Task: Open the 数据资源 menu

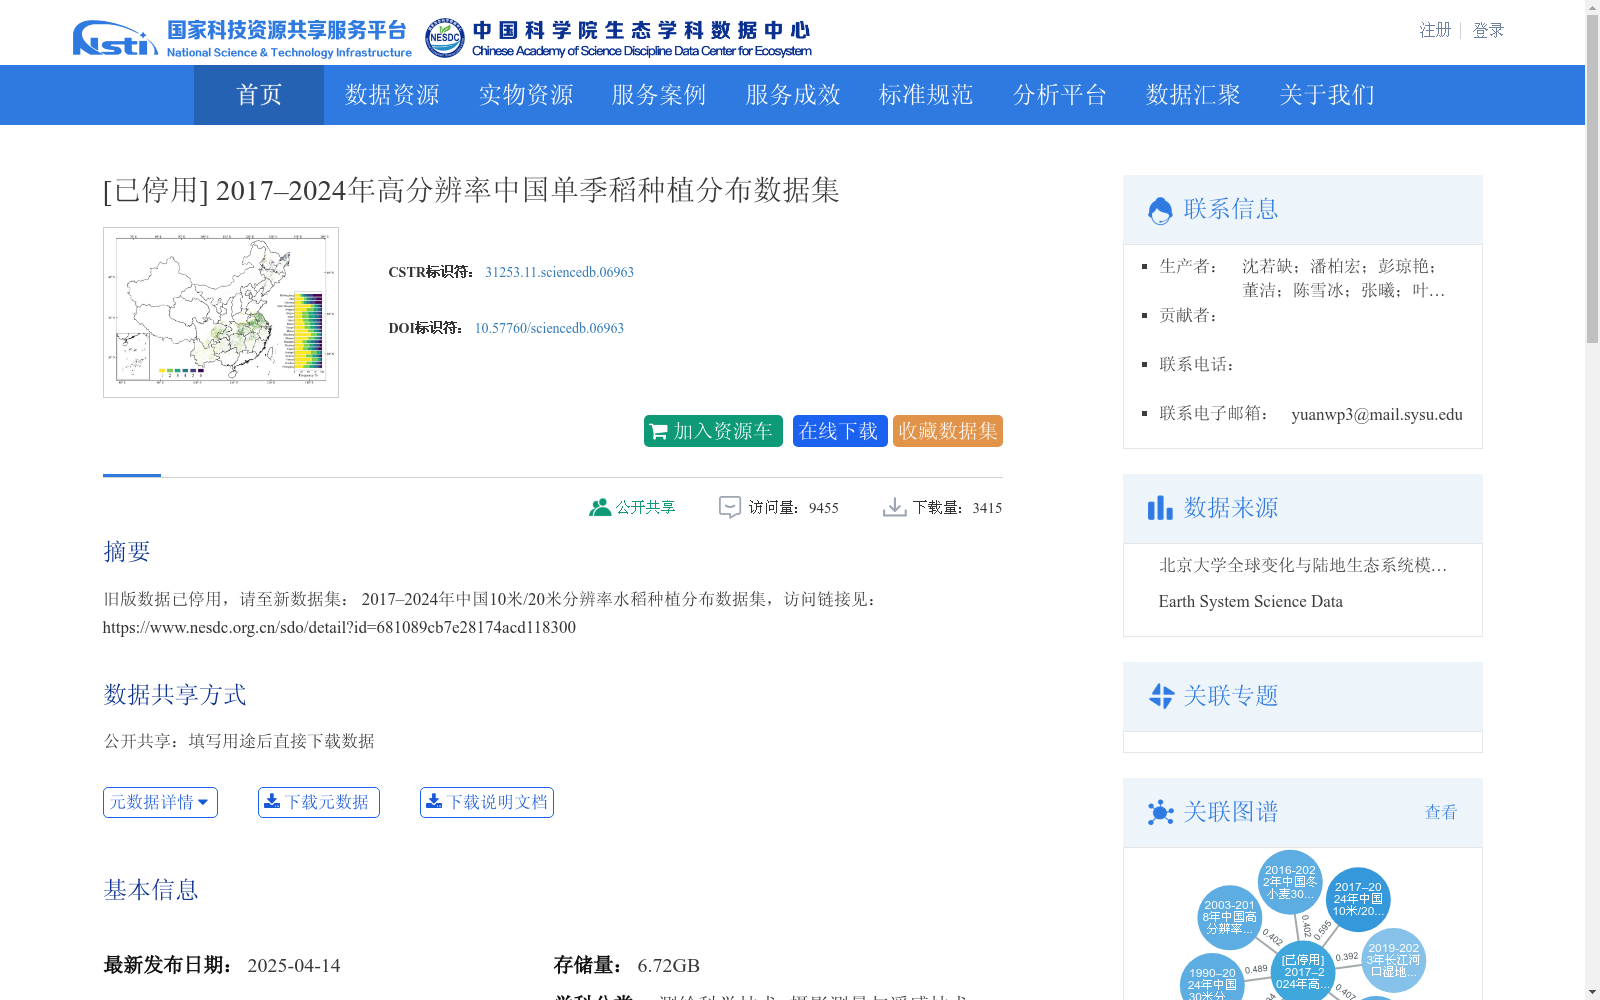Action: (x=392, y=95)
